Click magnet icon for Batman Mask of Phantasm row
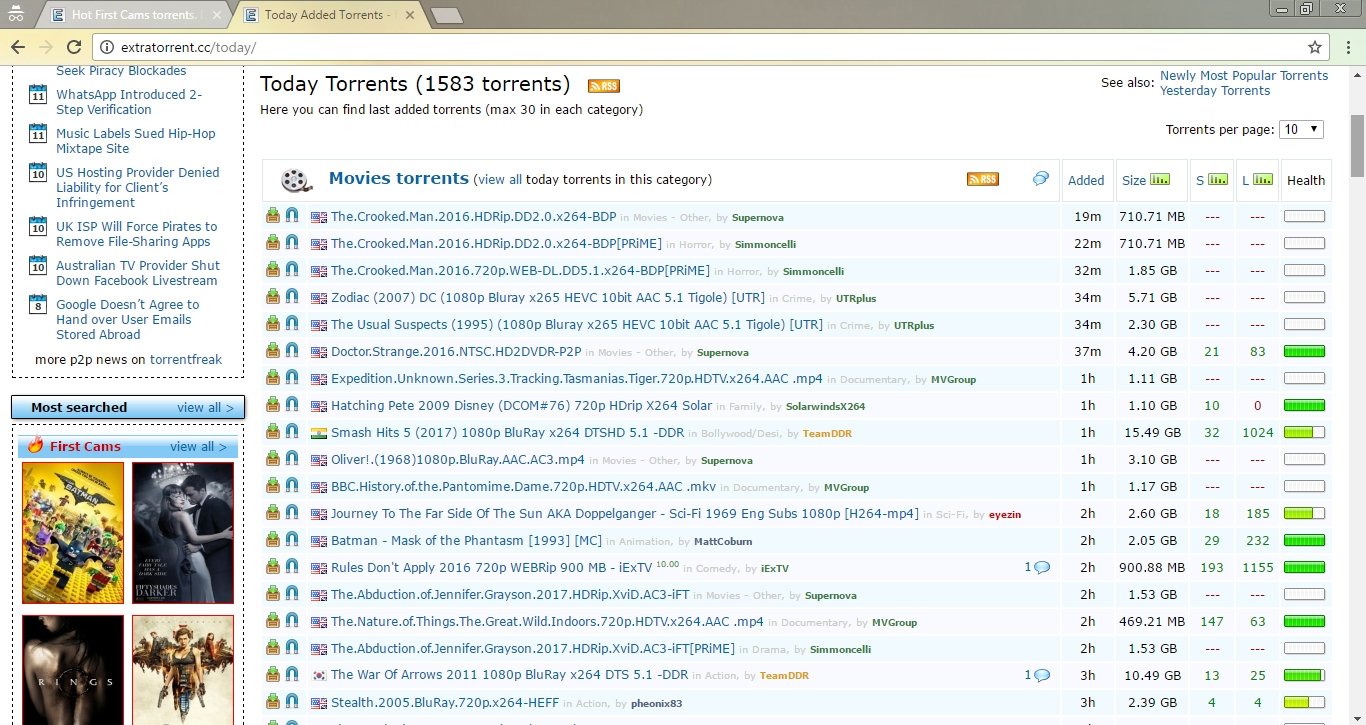The height and width of the screenshot is (725, 1366). point(292,540)
